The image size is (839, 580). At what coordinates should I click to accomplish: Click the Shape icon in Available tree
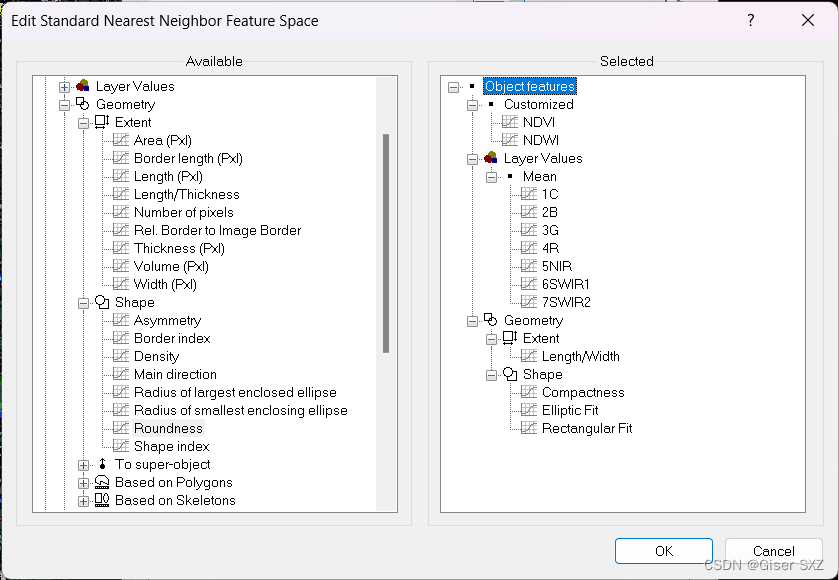[x=102, y=302]
